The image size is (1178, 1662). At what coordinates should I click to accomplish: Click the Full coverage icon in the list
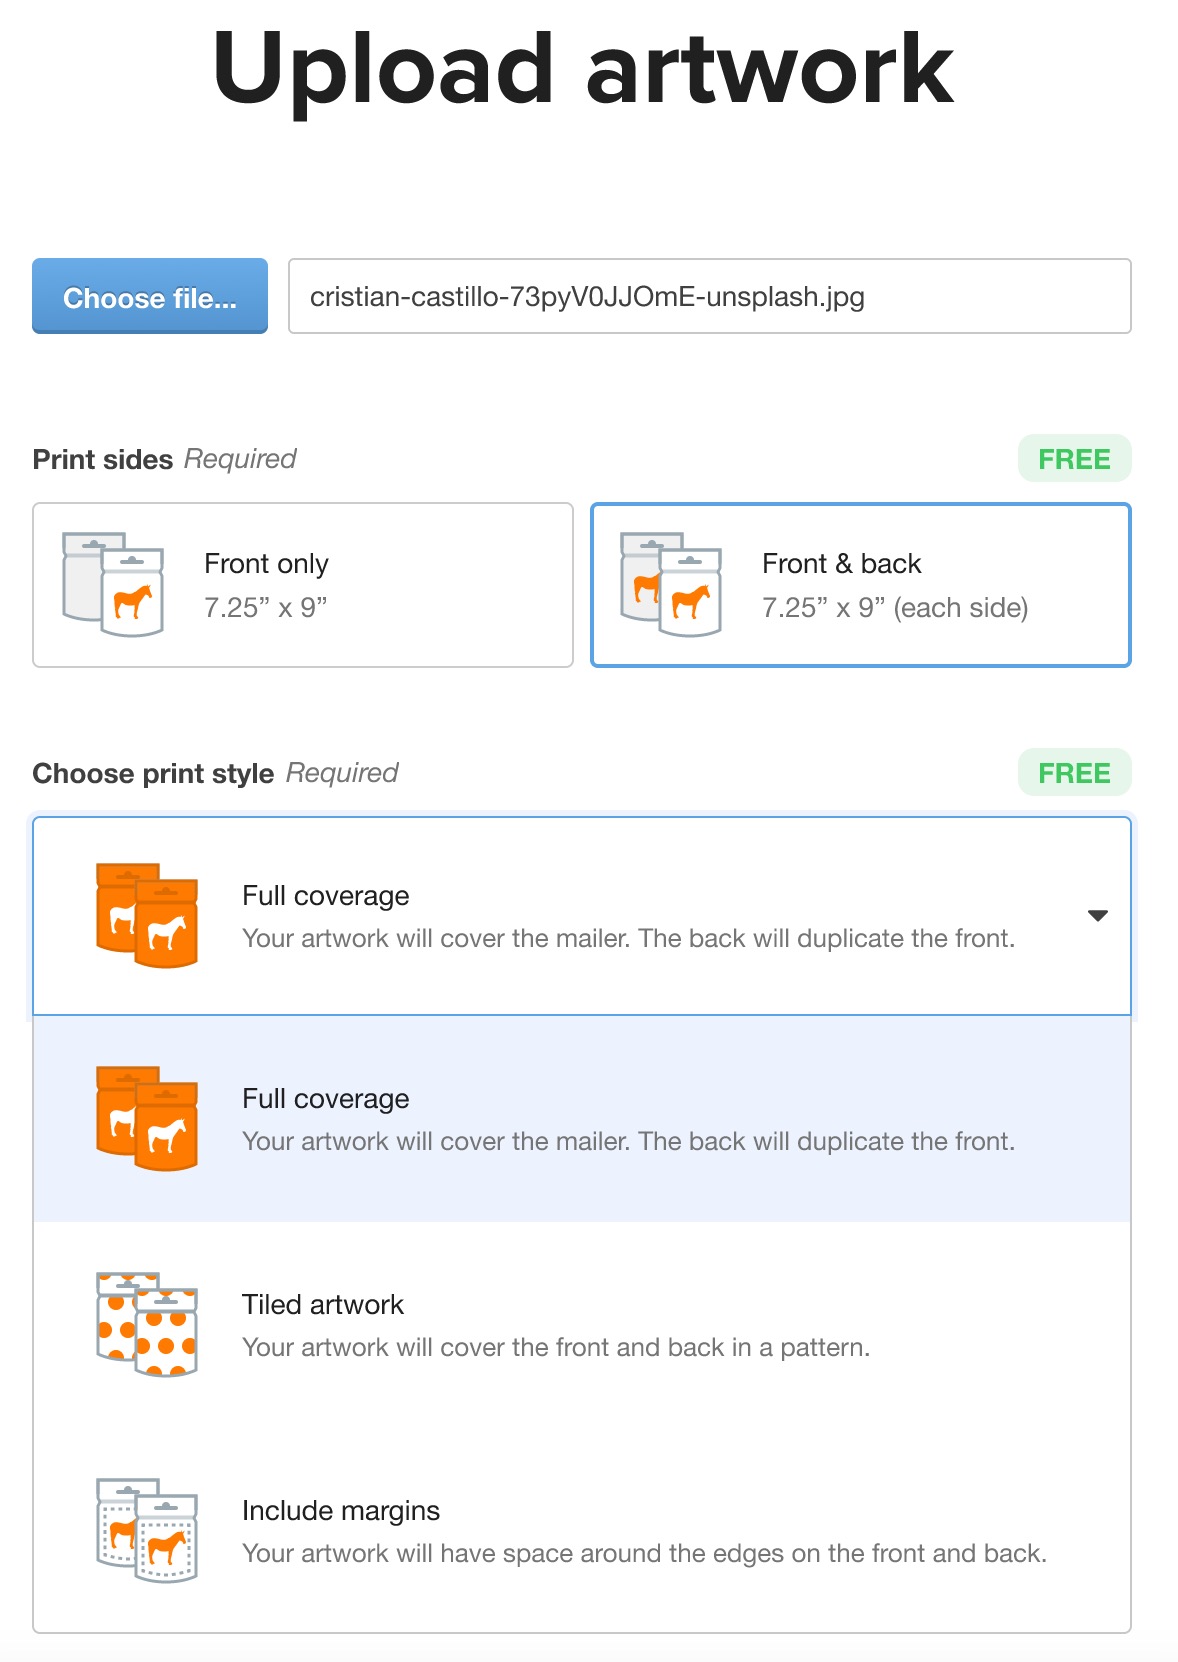point(147,1119)
